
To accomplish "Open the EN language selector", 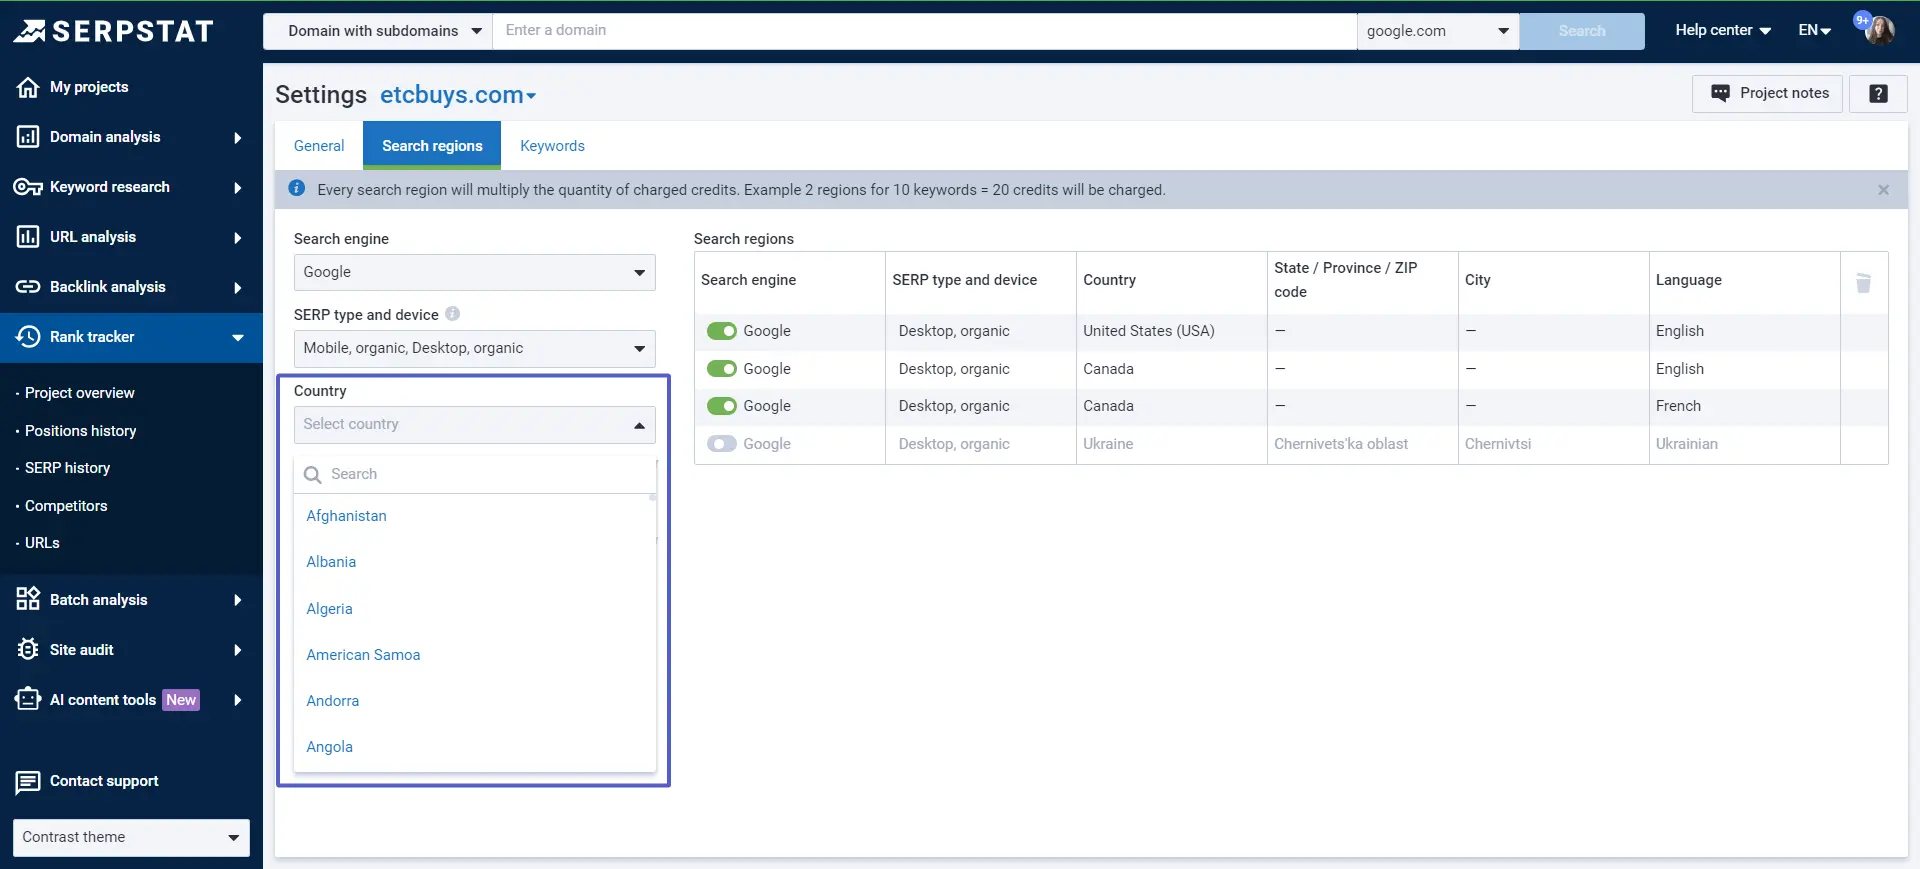I will point(1814,30).
